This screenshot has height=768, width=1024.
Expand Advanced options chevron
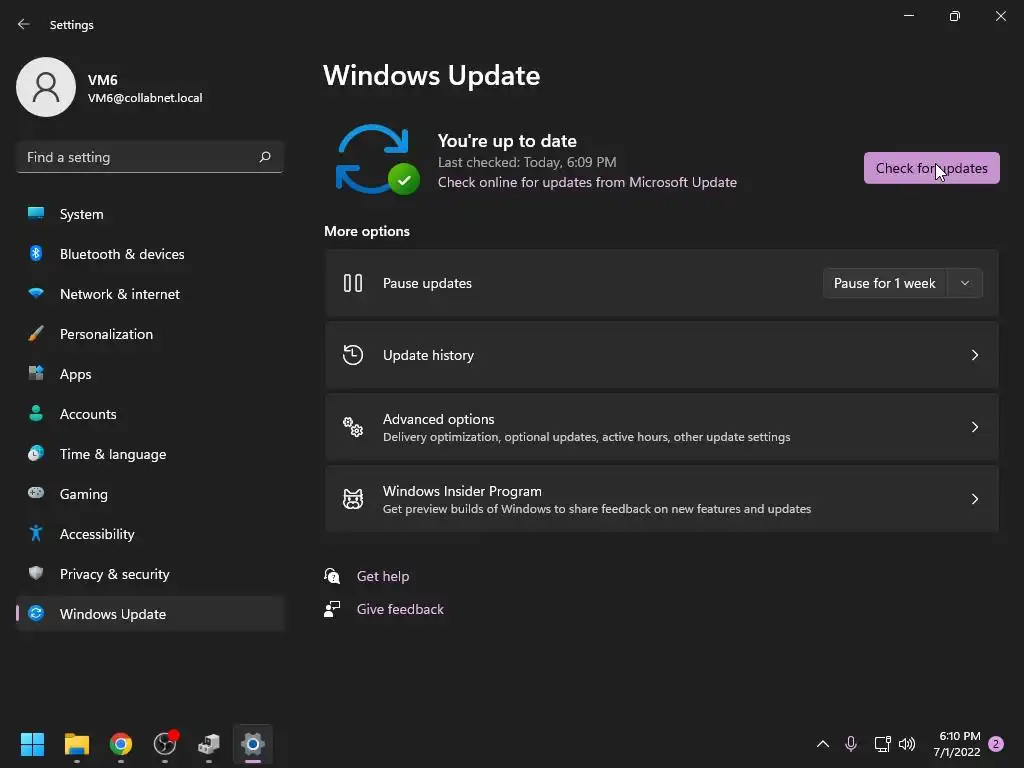(x=974, y=426)
